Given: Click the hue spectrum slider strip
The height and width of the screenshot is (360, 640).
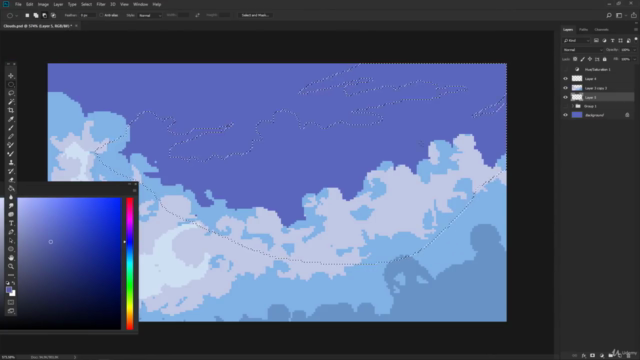Looking at the screenshot, I should click(130, 264).
